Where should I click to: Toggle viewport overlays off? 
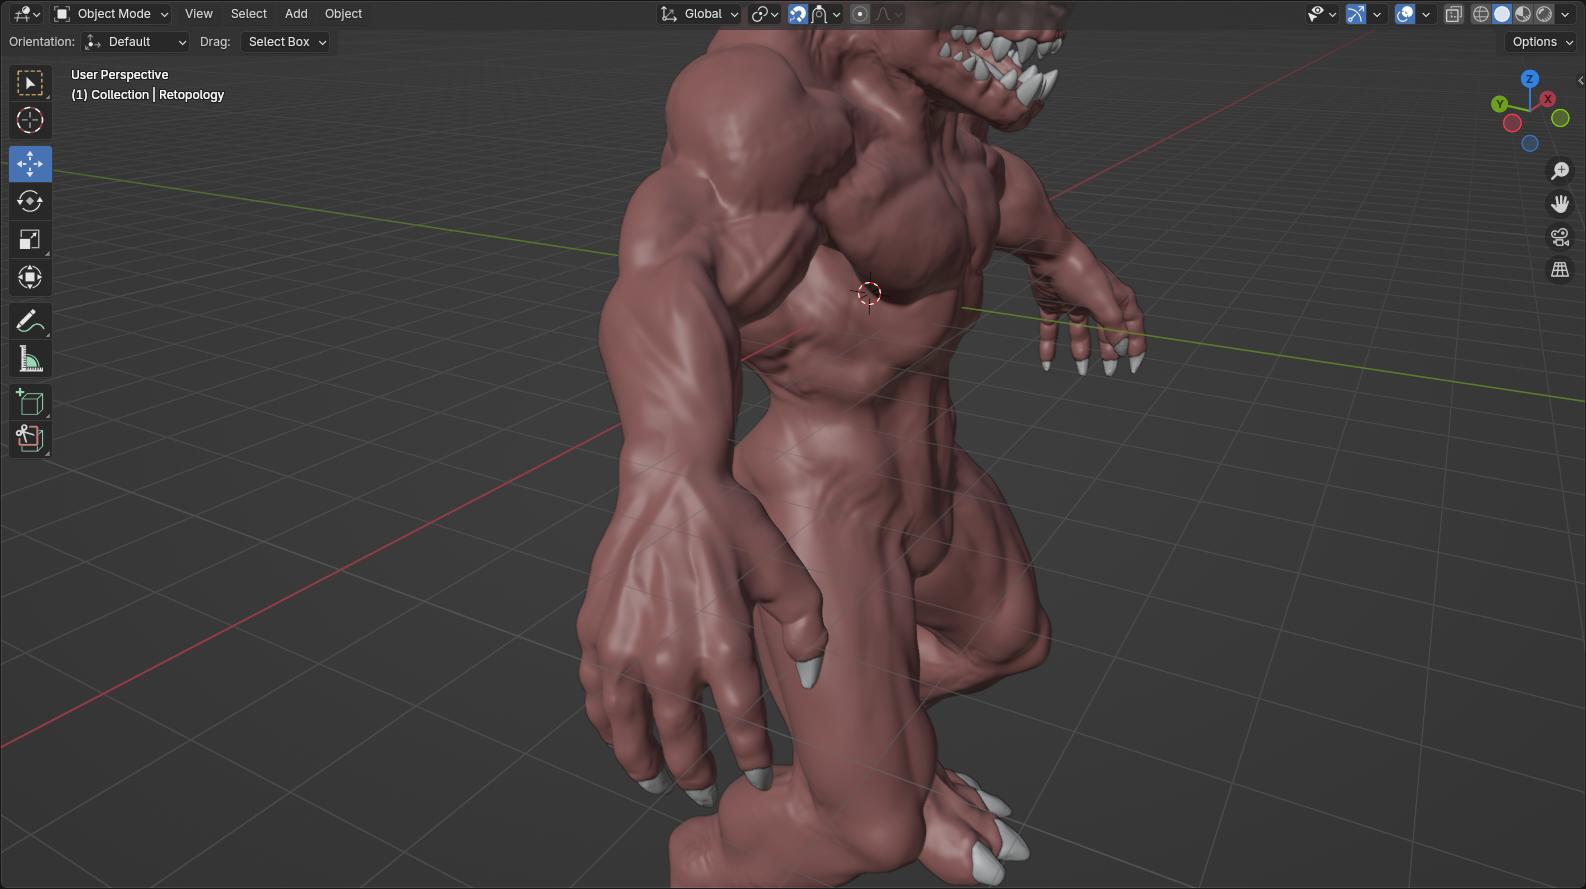(1405, 14)
